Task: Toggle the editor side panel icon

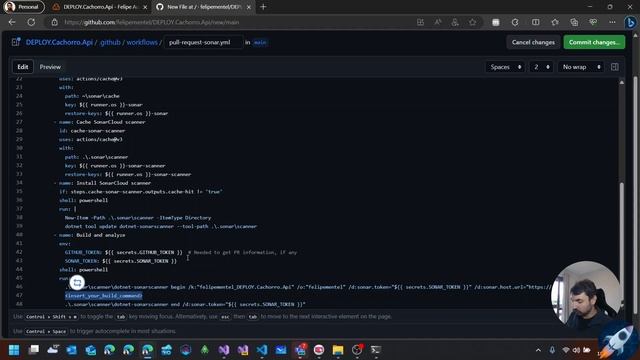Action: point(615,67)
